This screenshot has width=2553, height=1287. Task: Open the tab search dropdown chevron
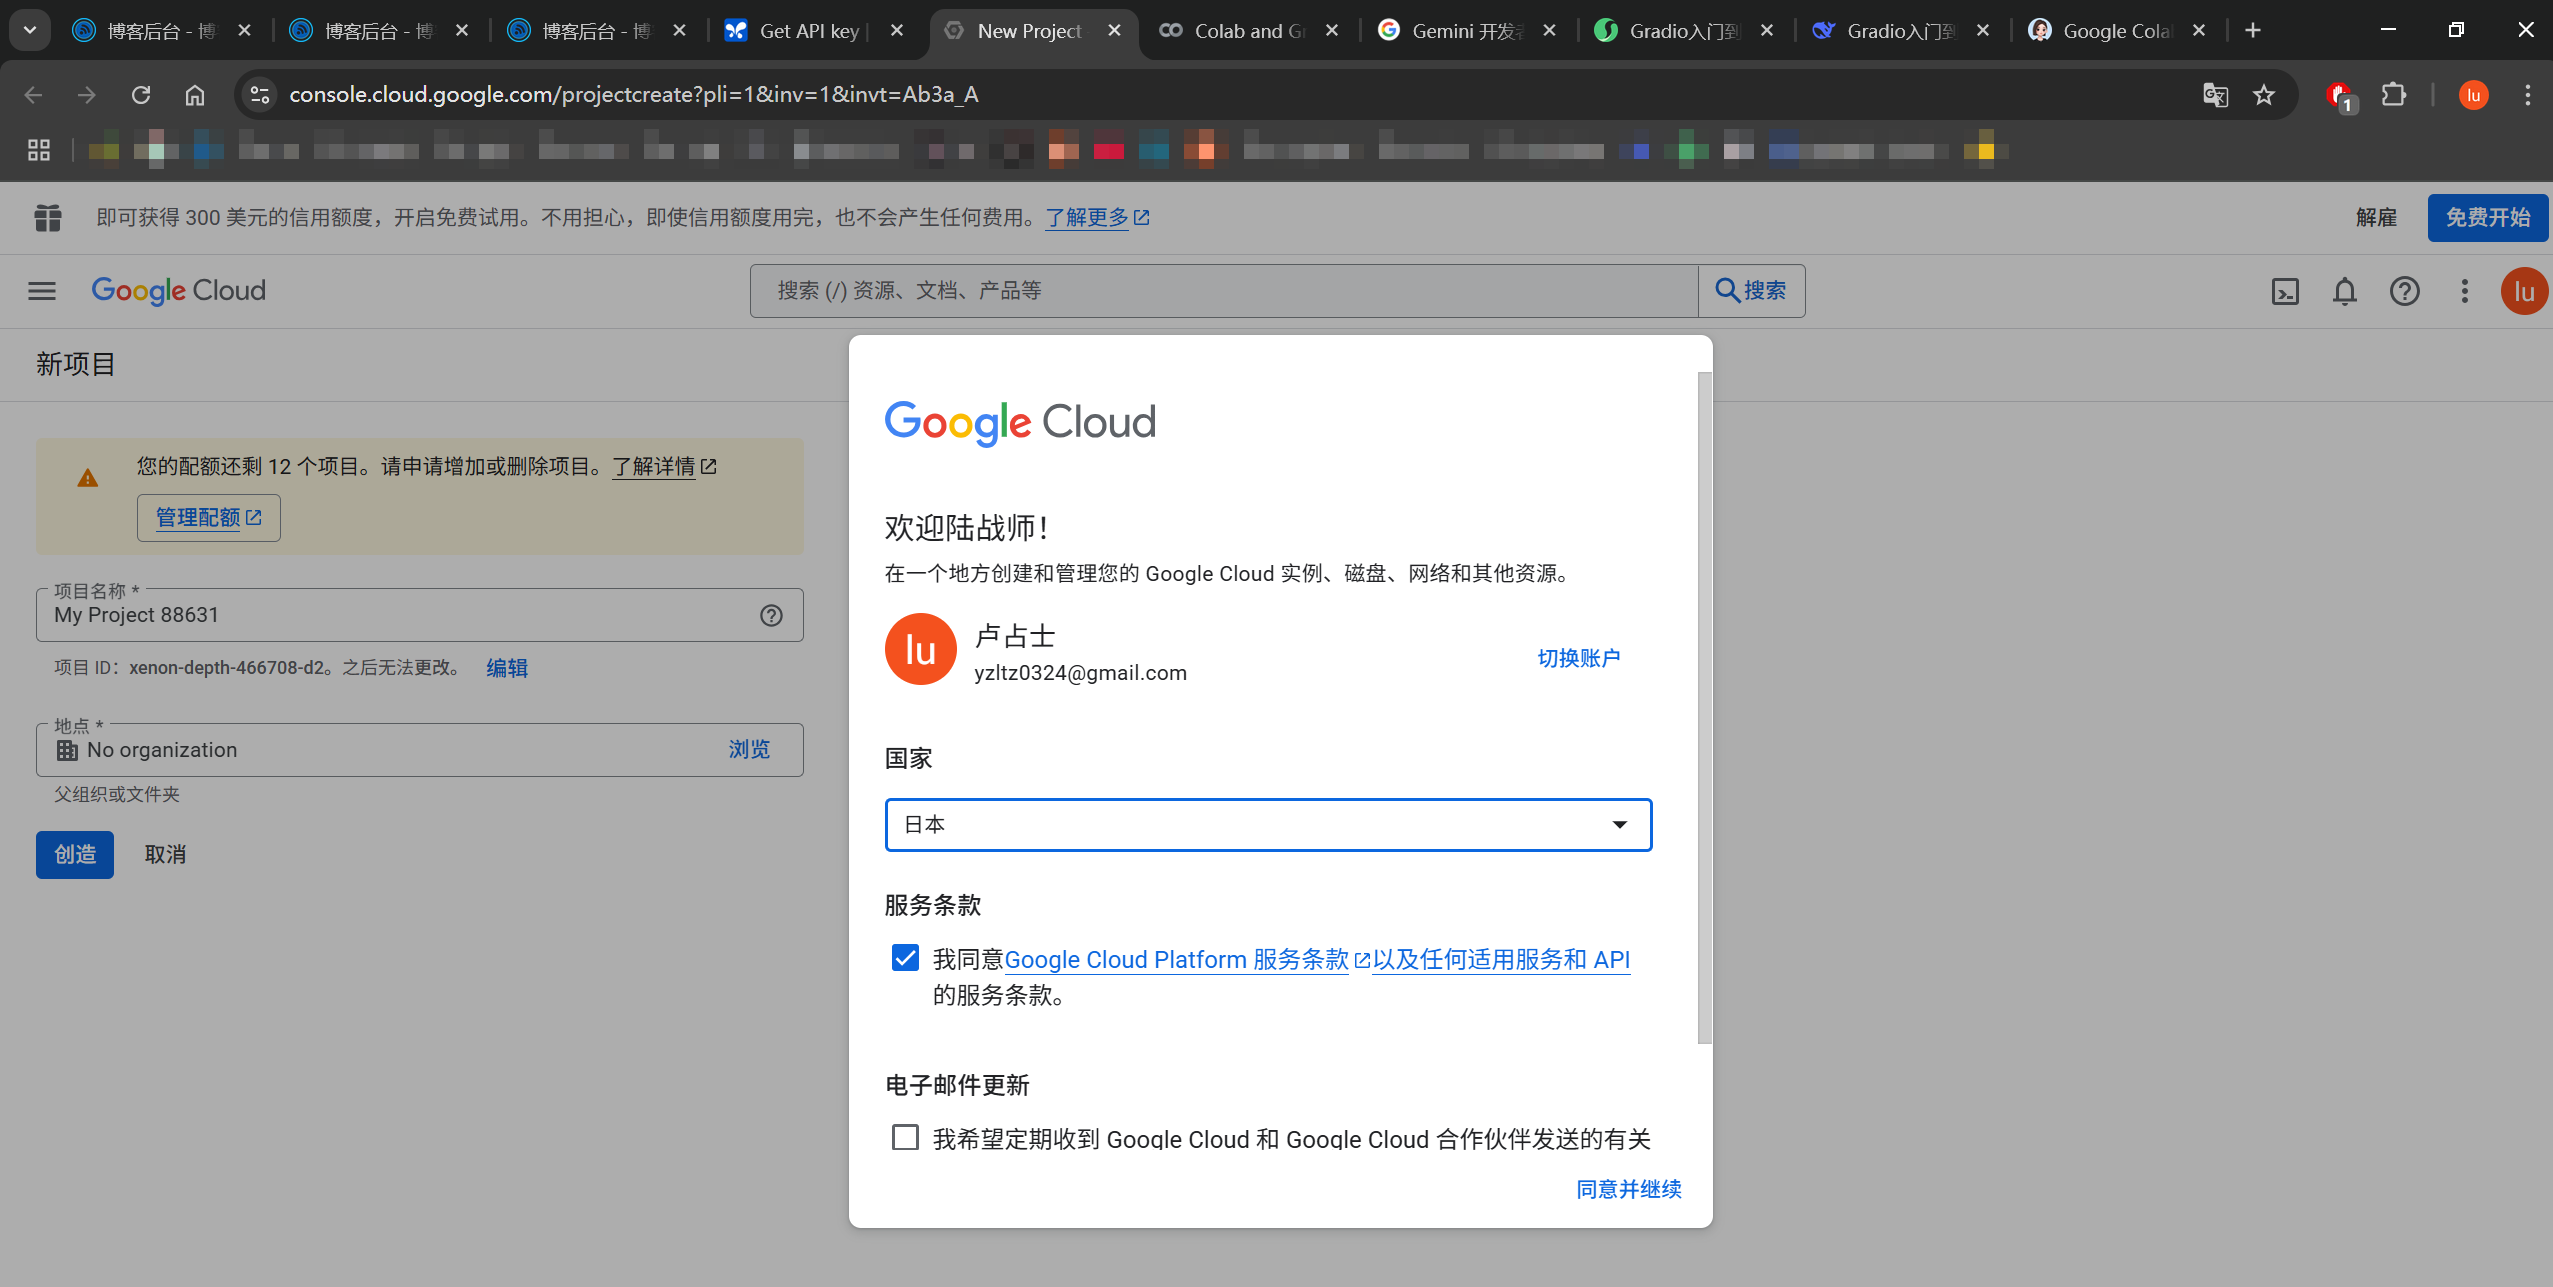click(x=30, y=30)
